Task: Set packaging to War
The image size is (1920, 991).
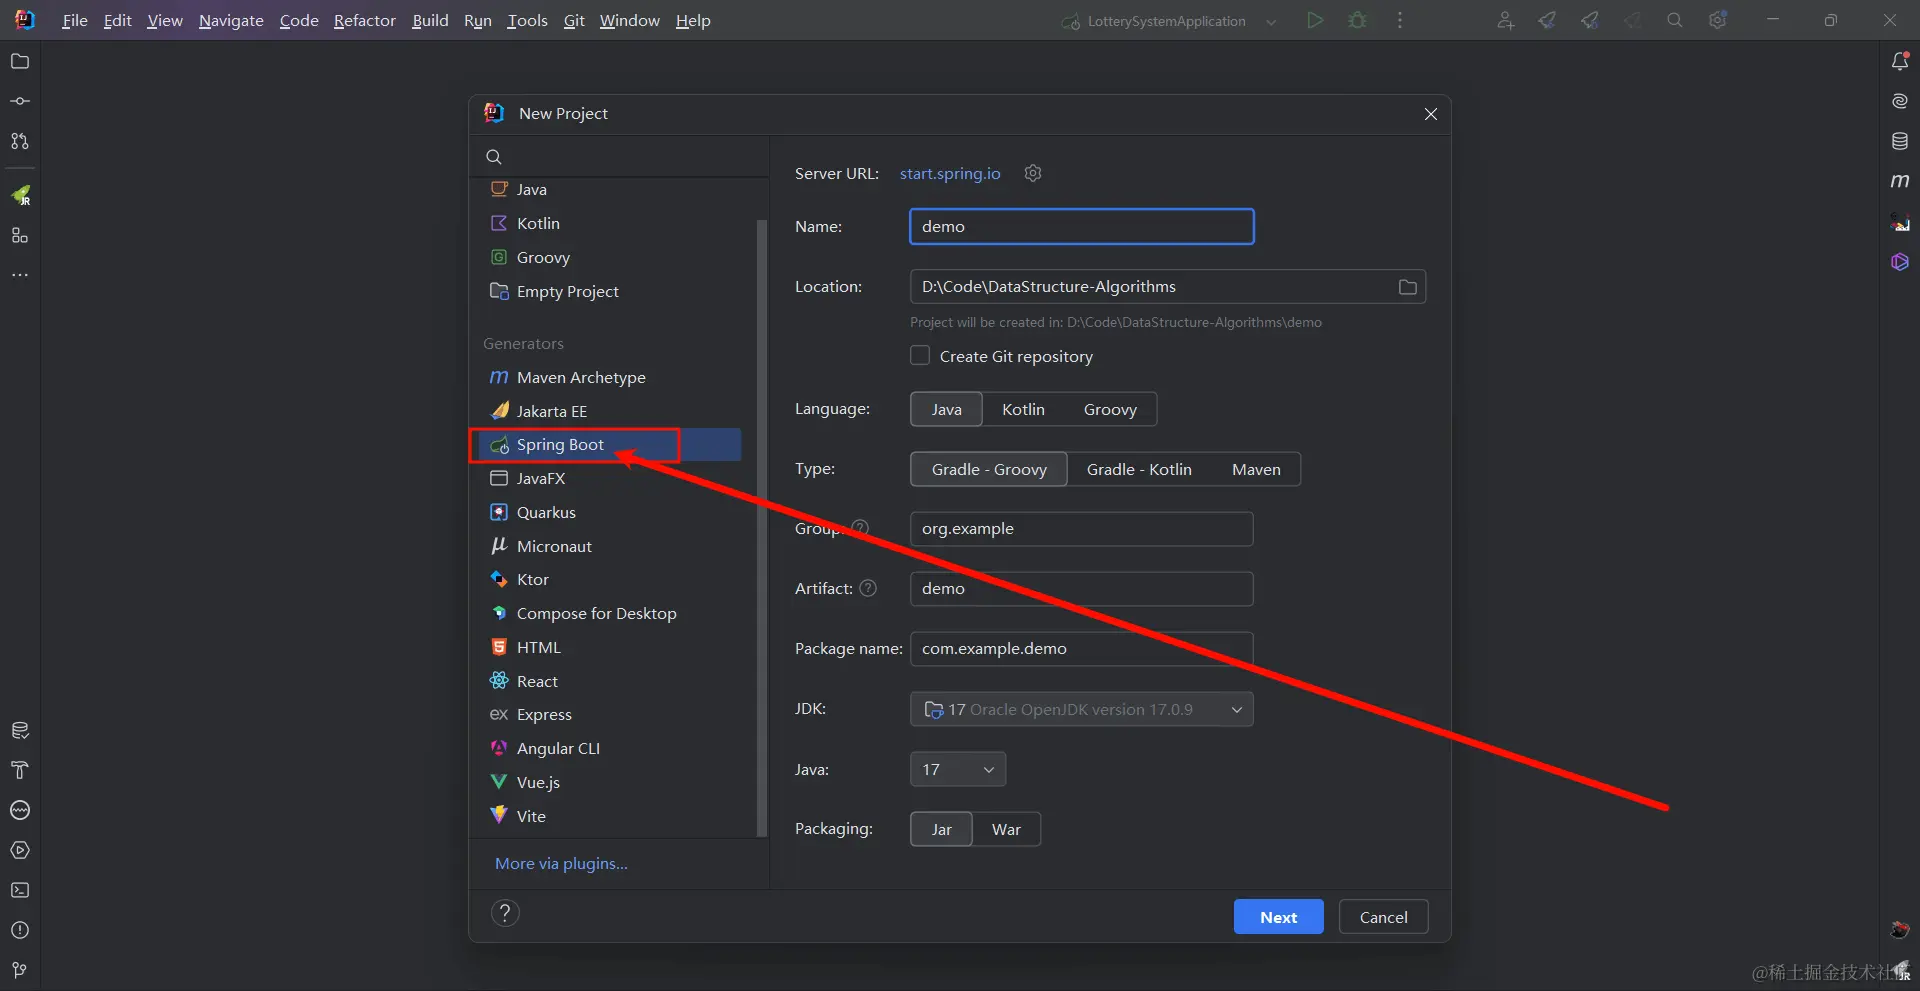Action: [x=1006, y=829]
